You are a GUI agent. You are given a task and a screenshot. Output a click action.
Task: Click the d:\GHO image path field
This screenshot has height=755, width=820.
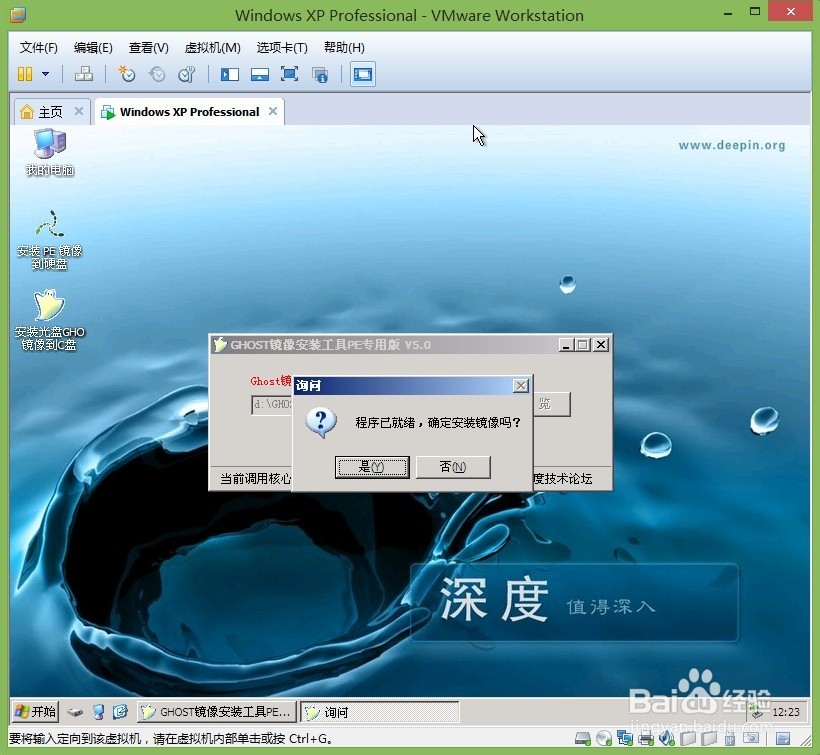[x=272, y=404]
